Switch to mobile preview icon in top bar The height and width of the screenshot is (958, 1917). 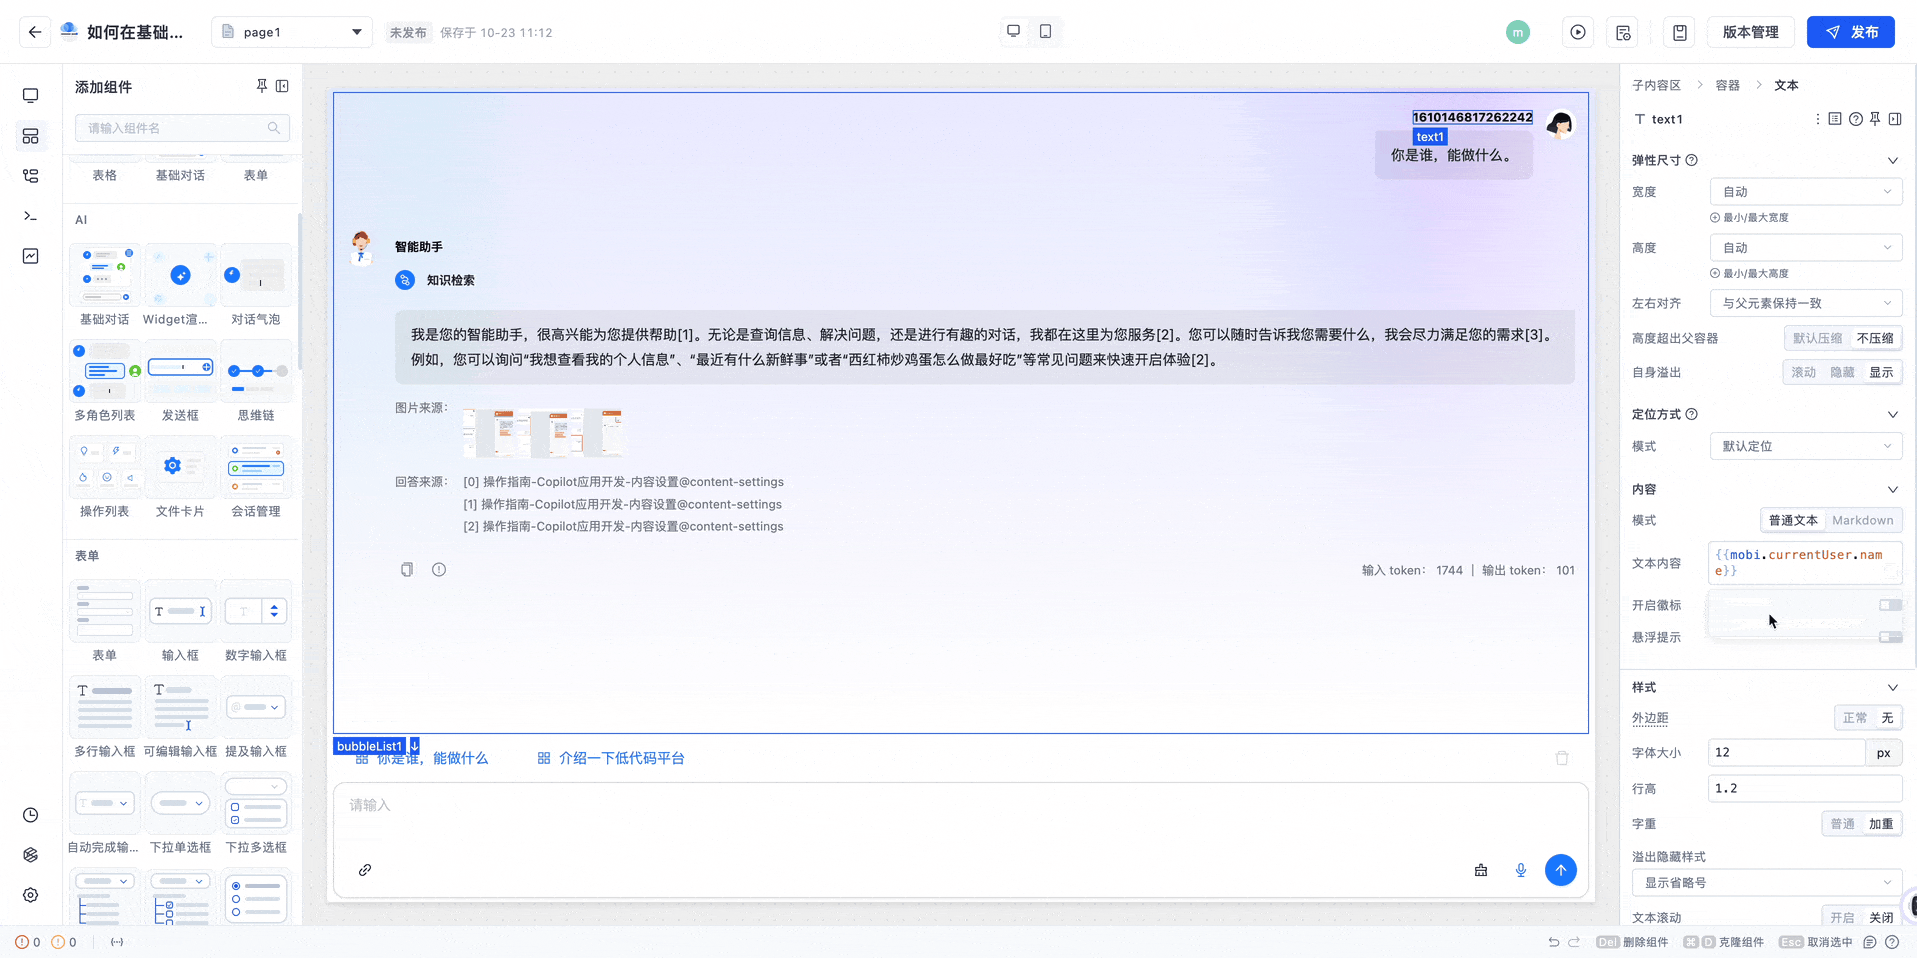1045,31
